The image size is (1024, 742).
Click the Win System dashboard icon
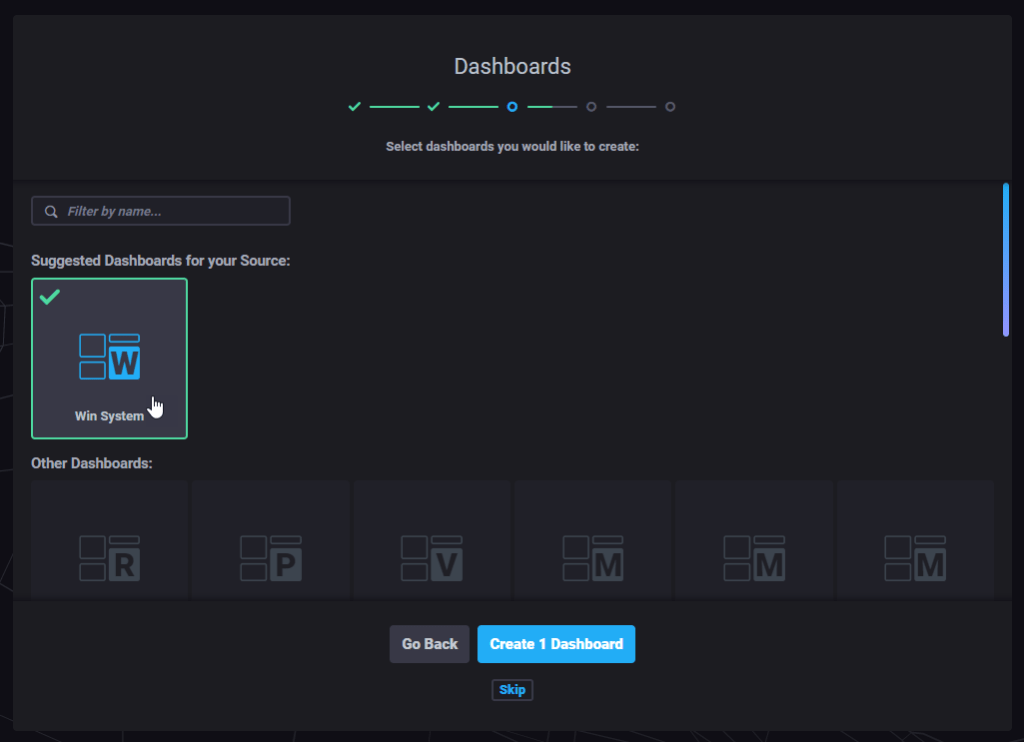(109, 357)
